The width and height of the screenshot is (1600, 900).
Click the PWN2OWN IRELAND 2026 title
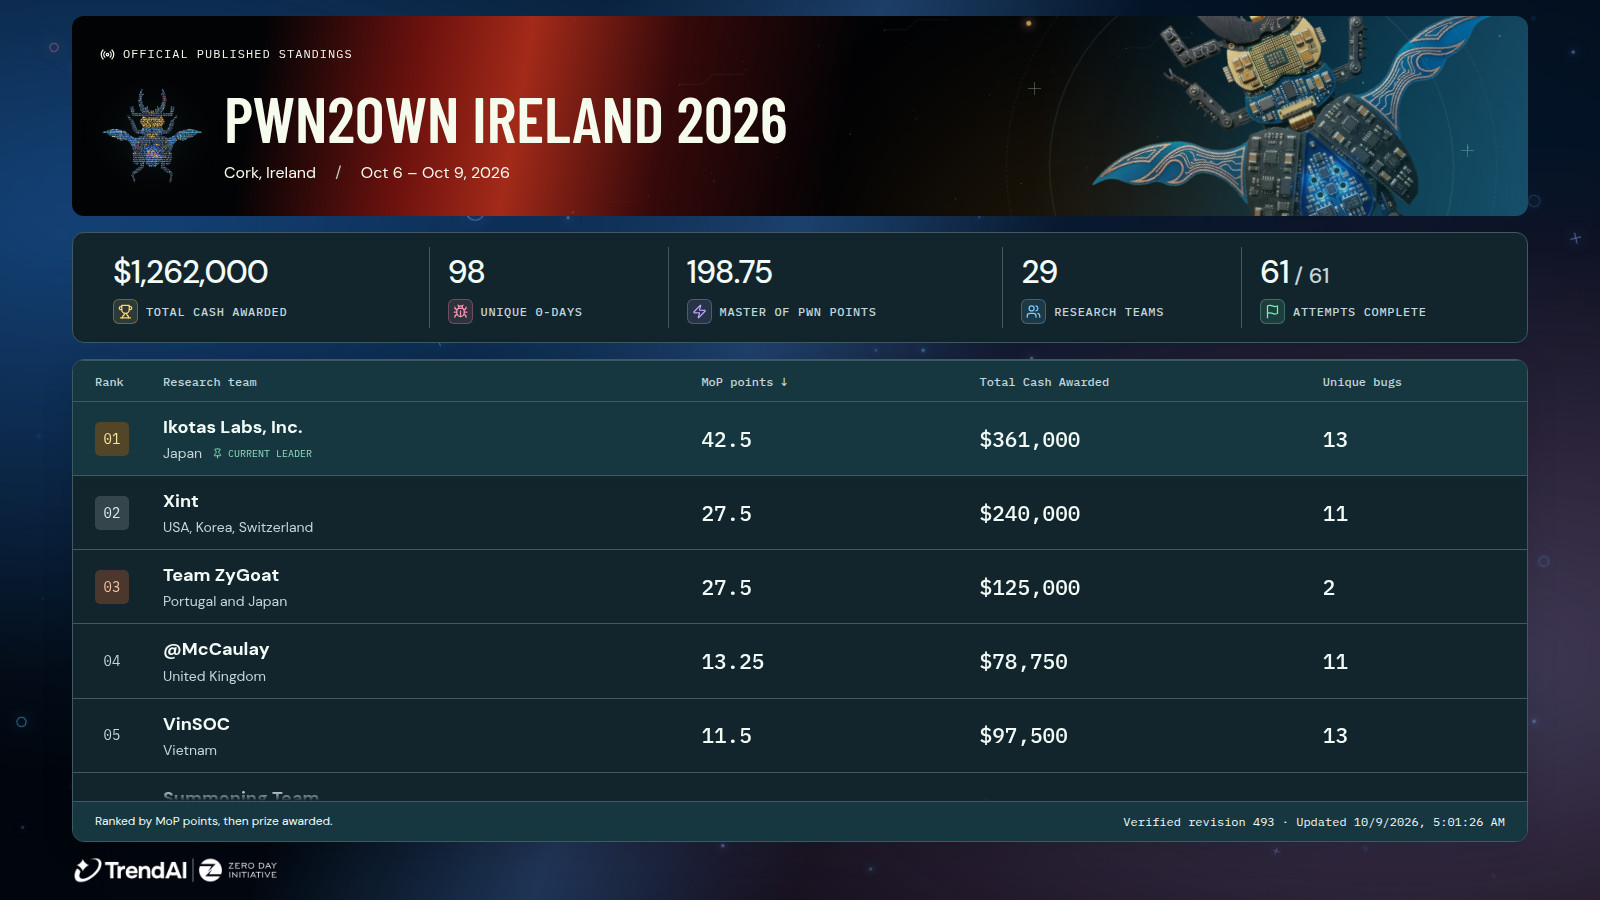point(506,122)
